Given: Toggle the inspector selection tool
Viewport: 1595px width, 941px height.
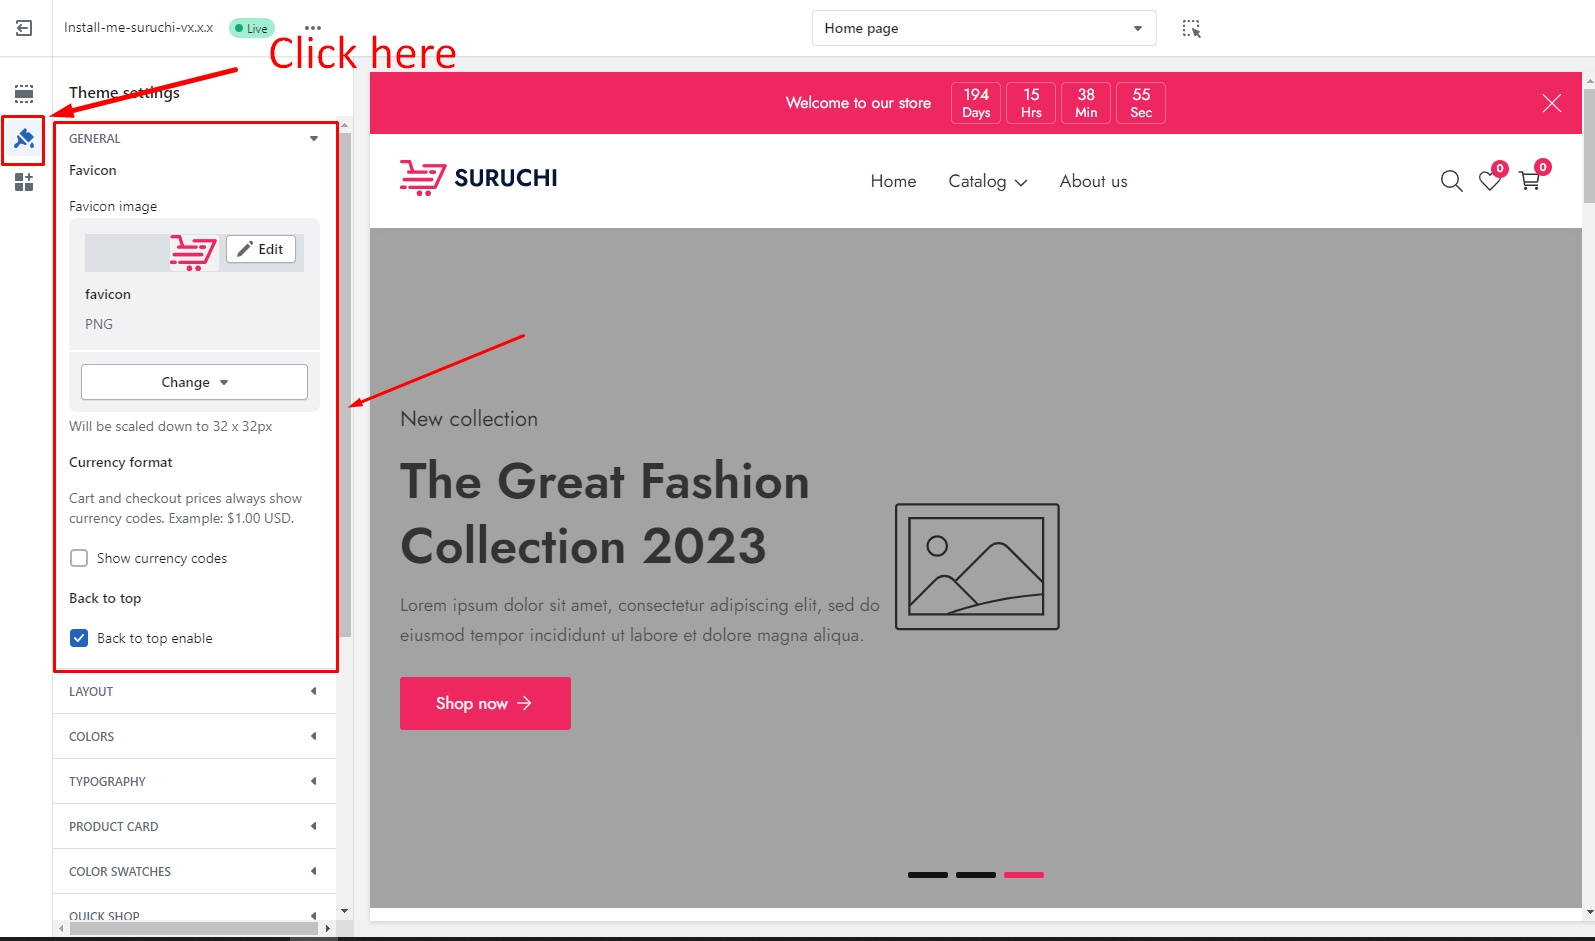Looking at the screenshot, I should pos(1191,28).
